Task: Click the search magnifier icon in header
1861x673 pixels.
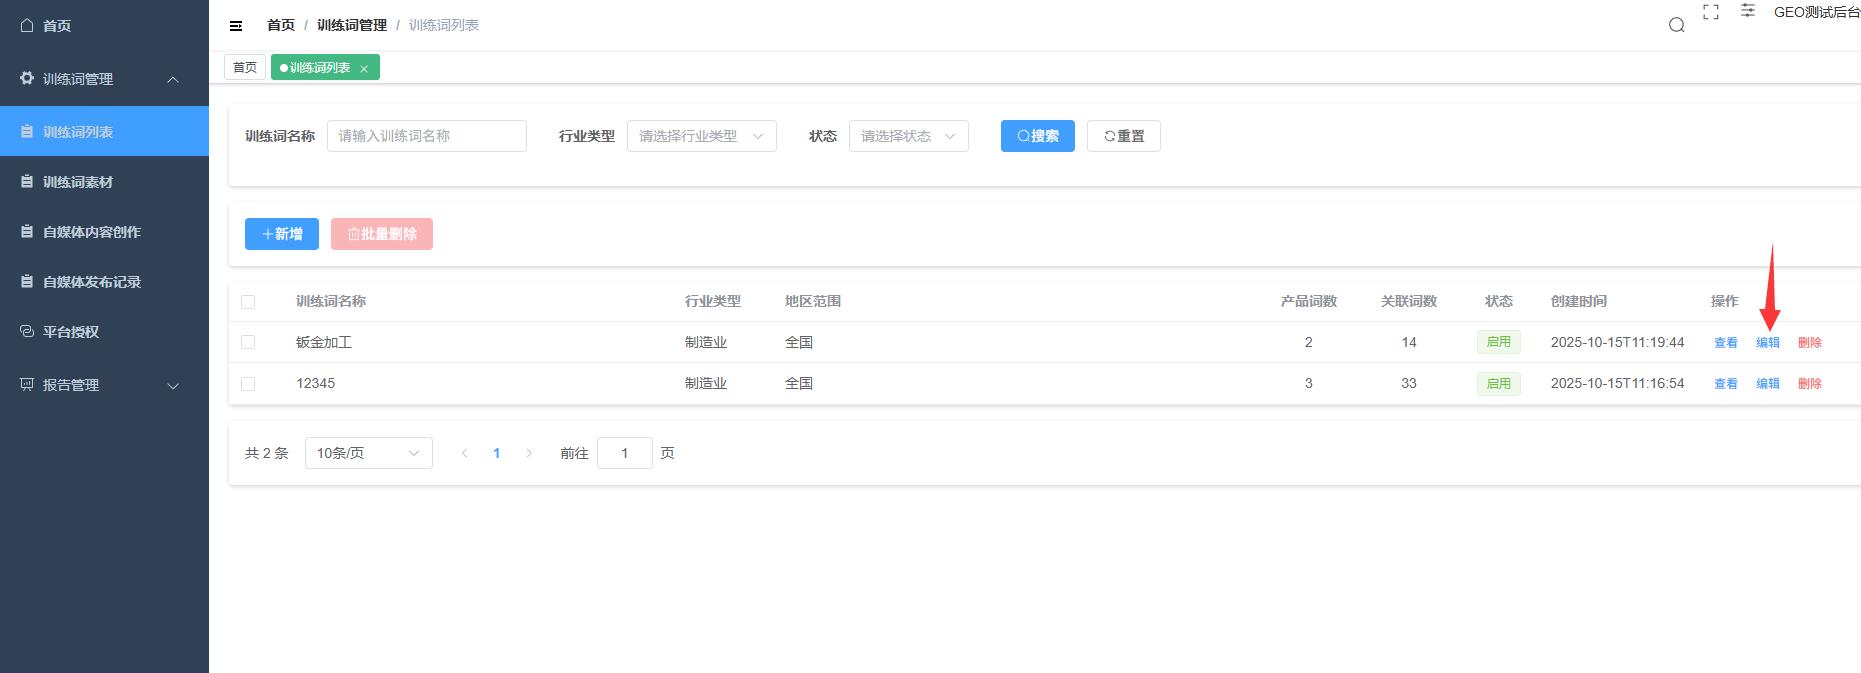Action: 1677,25
